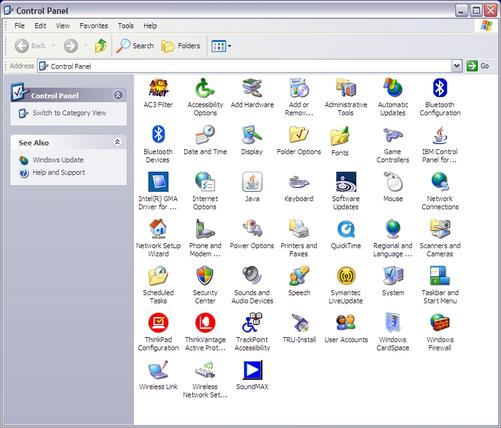This screenshot has width=501, height=428.
Task: Open Automatic Updates settings
Action: (393, 97)
